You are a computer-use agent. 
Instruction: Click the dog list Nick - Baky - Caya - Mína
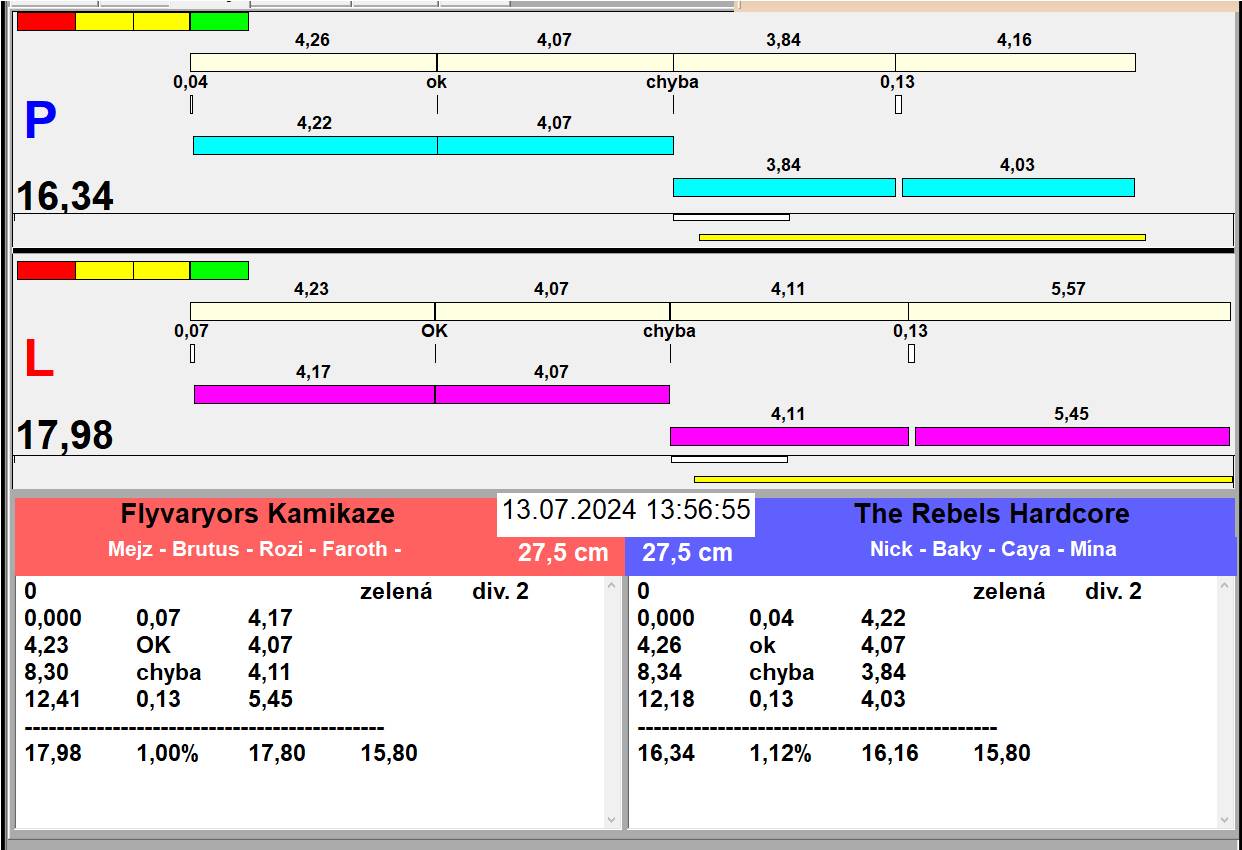pos(993,549)
